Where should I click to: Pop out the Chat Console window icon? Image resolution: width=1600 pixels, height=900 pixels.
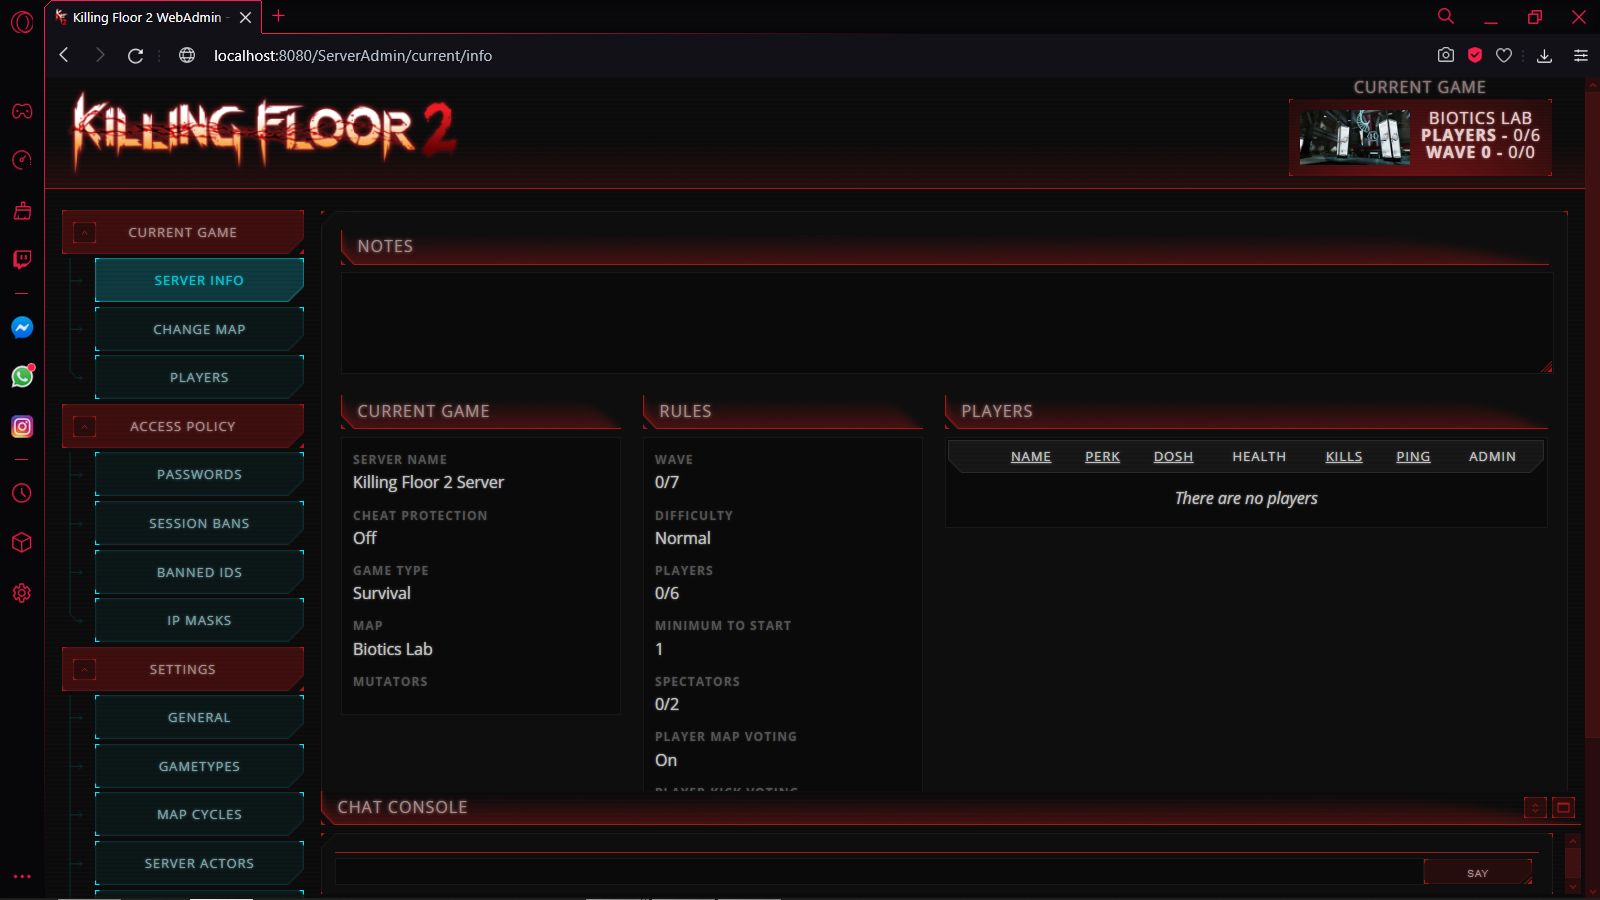tap(1564, 807)
